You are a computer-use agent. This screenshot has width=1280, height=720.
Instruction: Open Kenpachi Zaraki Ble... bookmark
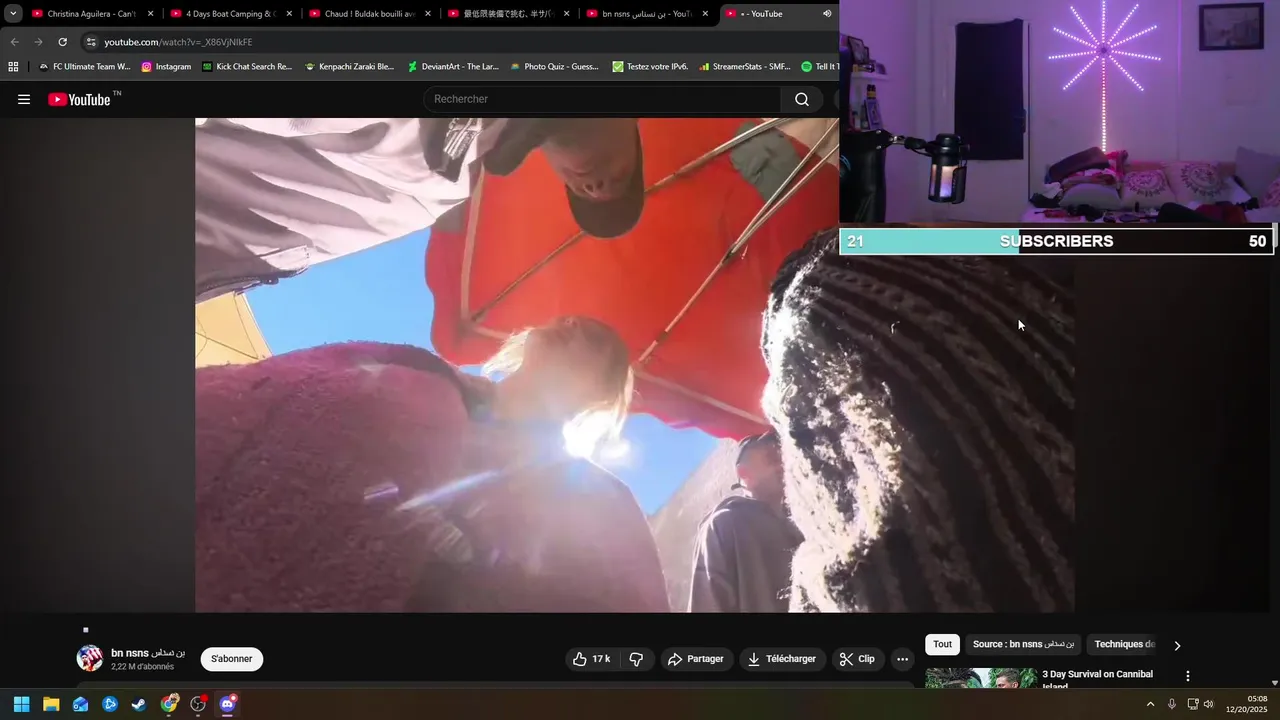pyautogui.click(x=349, y=67)
